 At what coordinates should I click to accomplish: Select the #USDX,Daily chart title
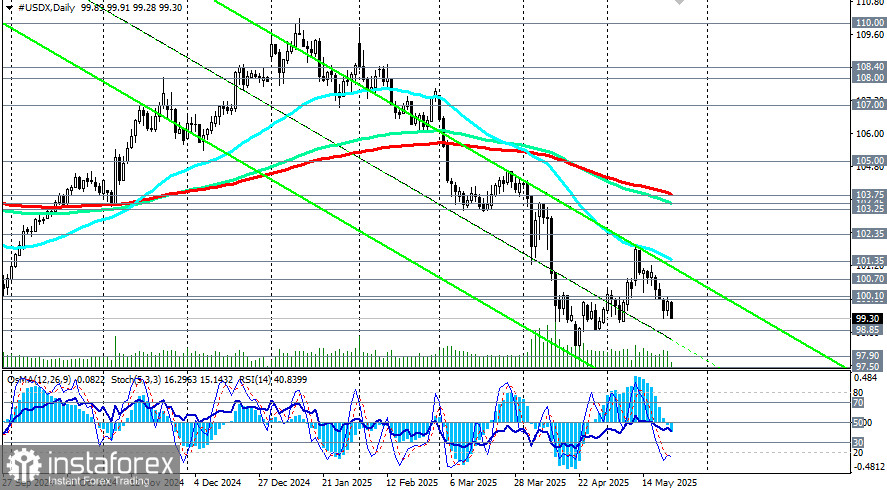point(47,8)
